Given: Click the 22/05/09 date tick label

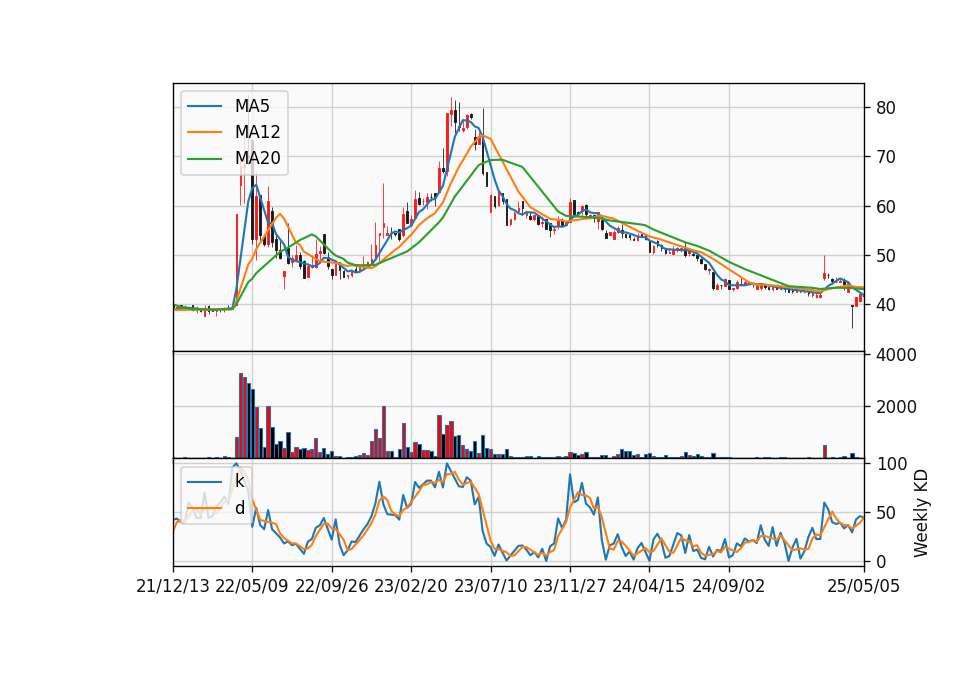Looking at the screenshot, I should click(x=252, y=587).
